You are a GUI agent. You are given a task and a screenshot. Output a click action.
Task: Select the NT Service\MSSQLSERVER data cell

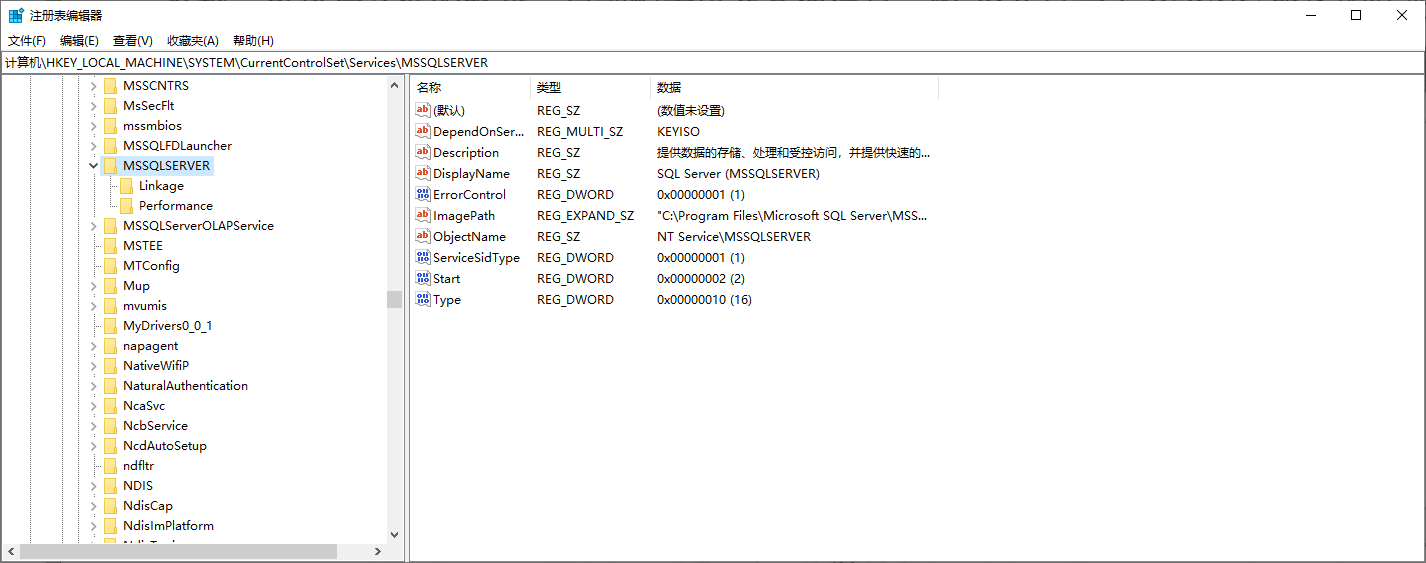[734, 236]
